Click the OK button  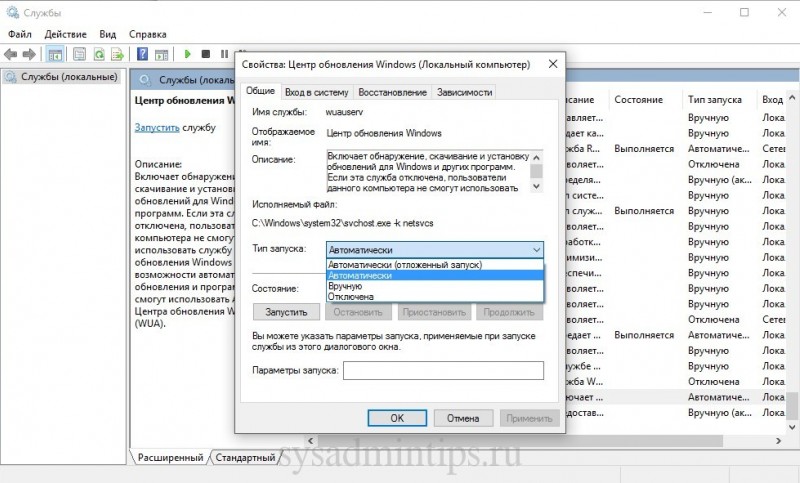coord(397,418)
